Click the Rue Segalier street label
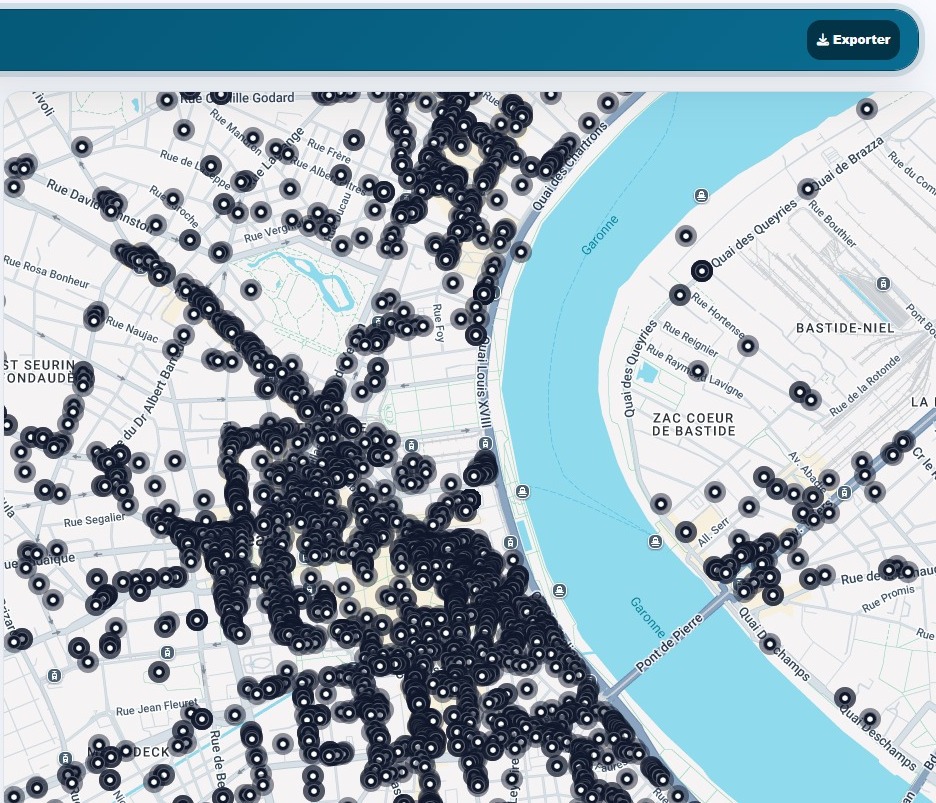Image resolution: width=936 pixels, height=803 pixels. tap(94, 520)
